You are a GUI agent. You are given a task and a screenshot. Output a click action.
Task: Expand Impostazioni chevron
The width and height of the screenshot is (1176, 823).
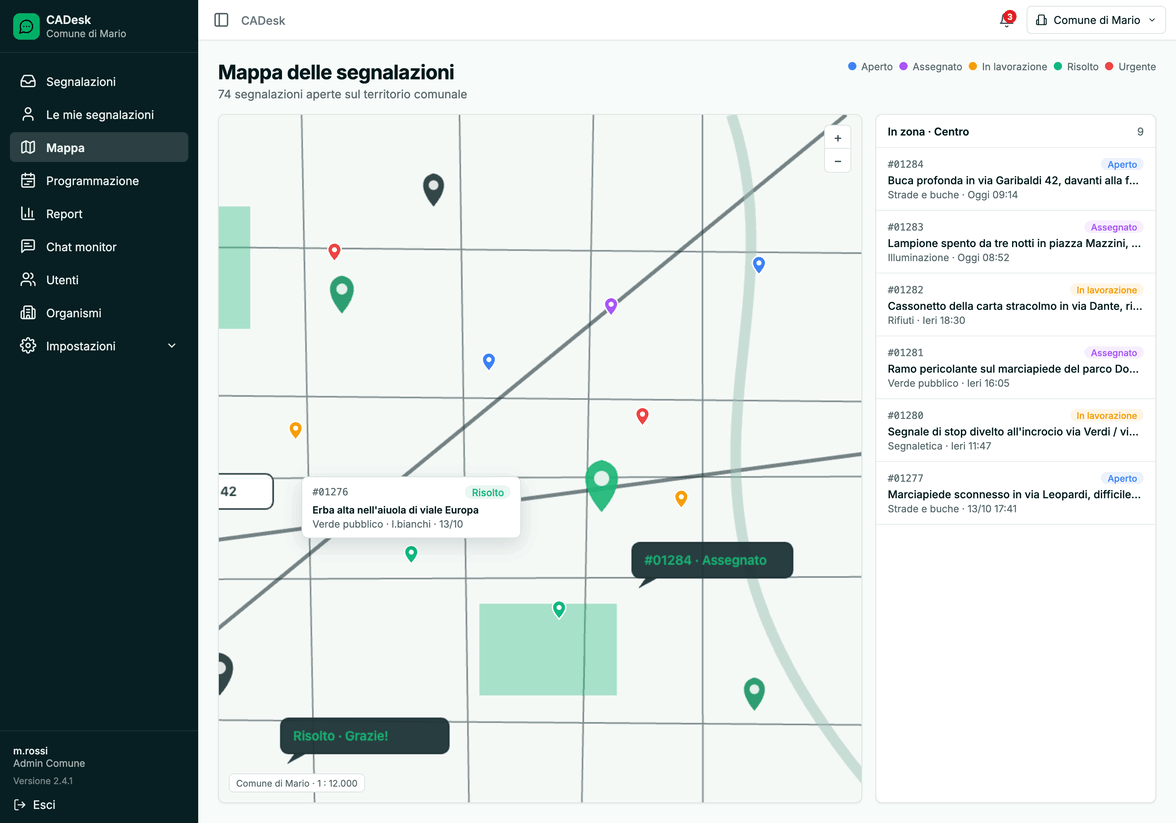point(172,346)
